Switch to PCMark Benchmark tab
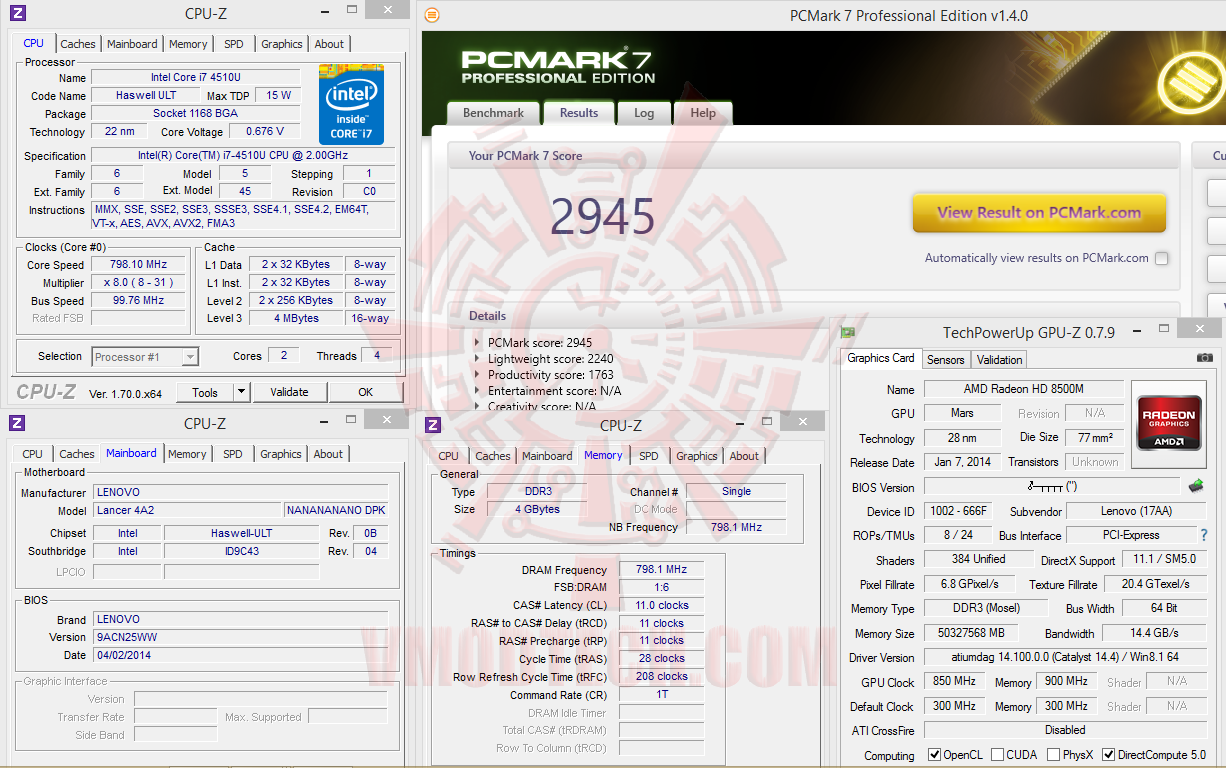Image resolution: width=1226 pixels, height=768 pixels. (493, 113)
